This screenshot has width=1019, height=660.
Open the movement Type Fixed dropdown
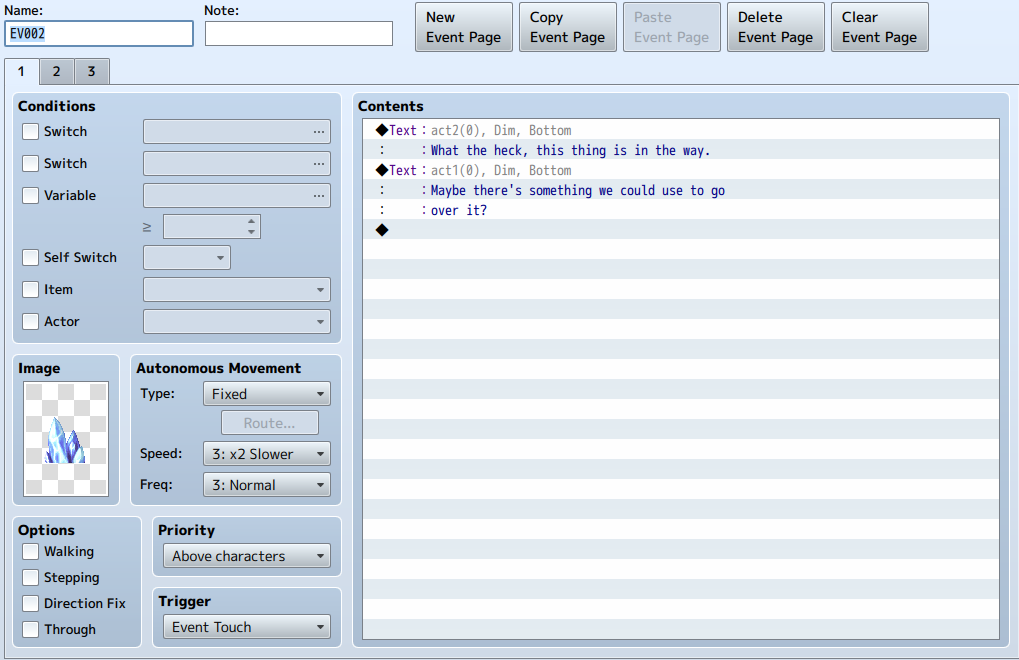(x=266, y=394)
